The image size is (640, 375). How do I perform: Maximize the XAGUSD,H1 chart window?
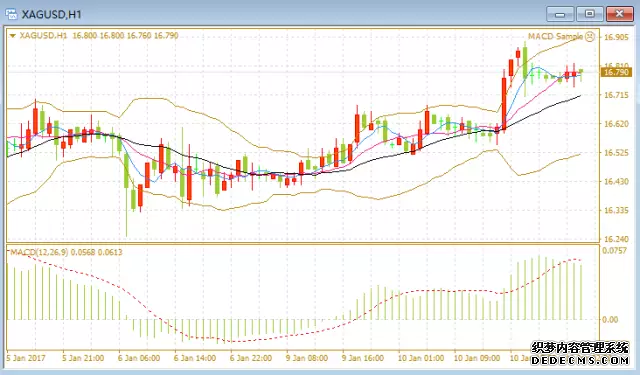(590, 14)
